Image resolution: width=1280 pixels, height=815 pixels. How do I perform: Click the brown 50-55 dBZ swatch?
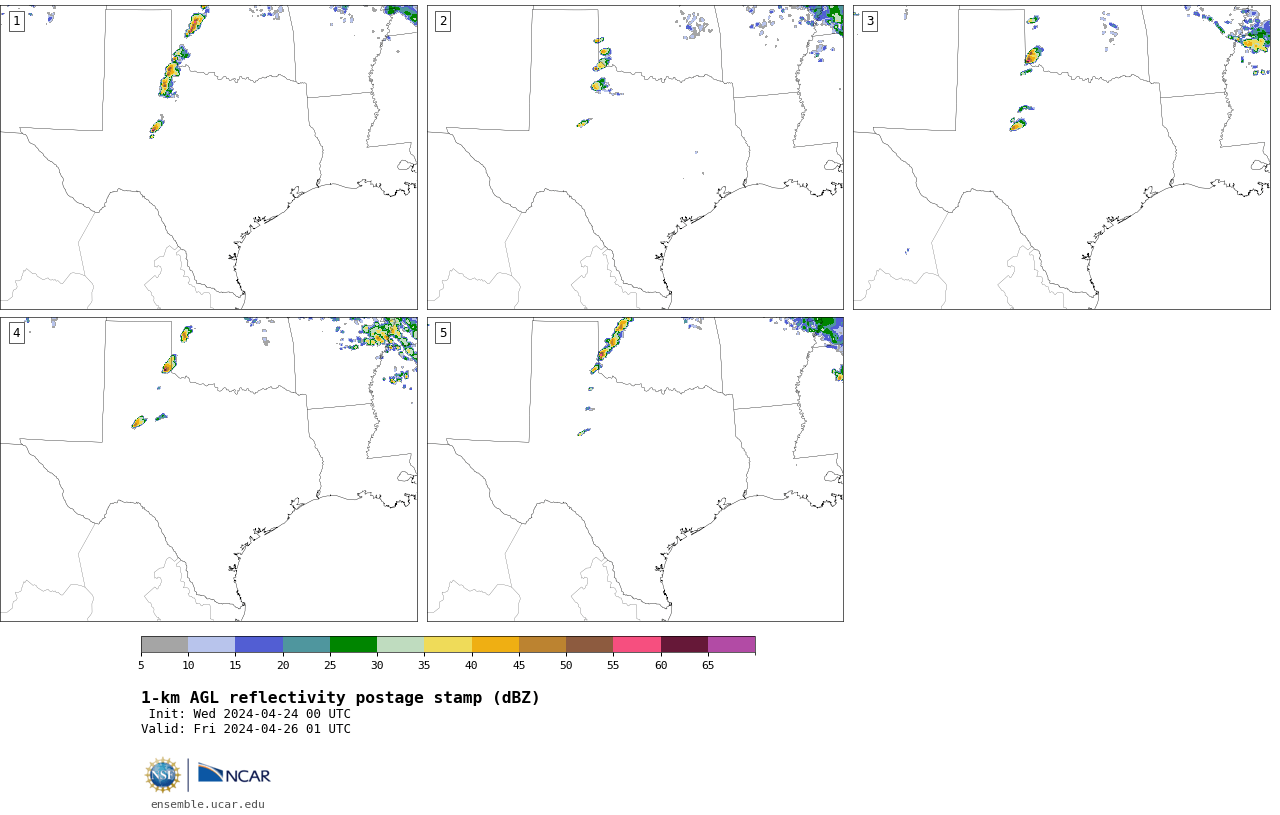(589, 645)
